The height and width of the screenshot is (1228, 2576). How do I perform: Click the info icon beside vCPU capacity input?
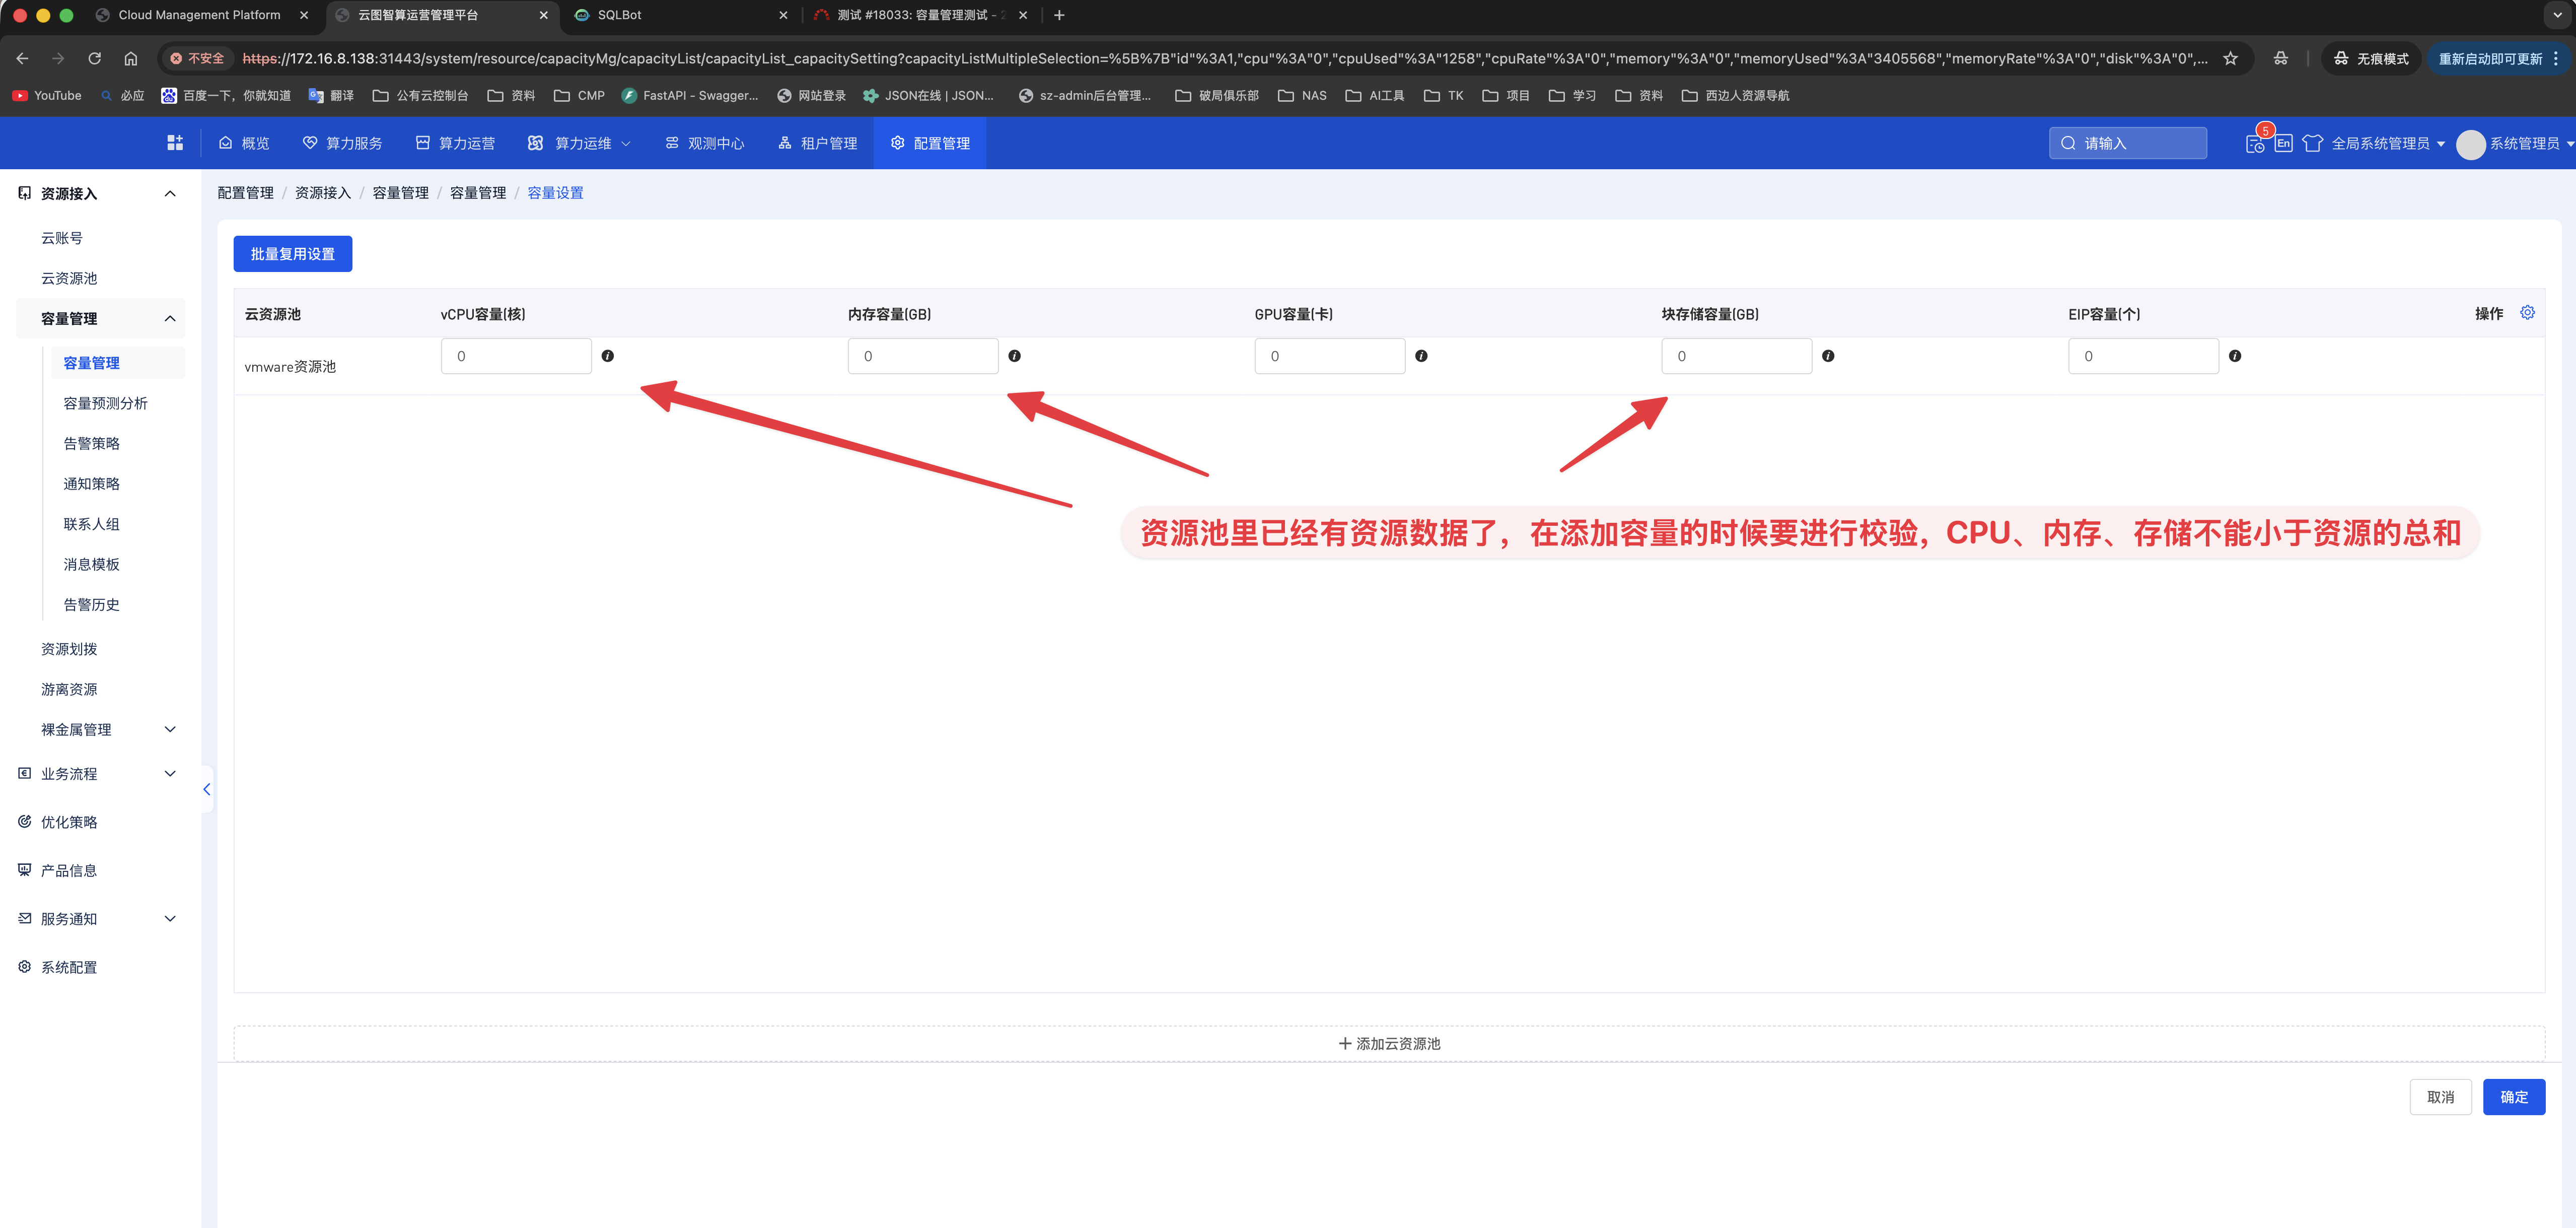coord(607,356)
